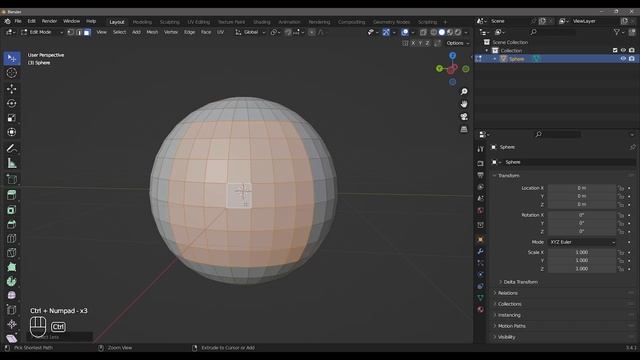Open the Material properties tab
This screenshot has height=360, width=640.
[x=480, y=309]
